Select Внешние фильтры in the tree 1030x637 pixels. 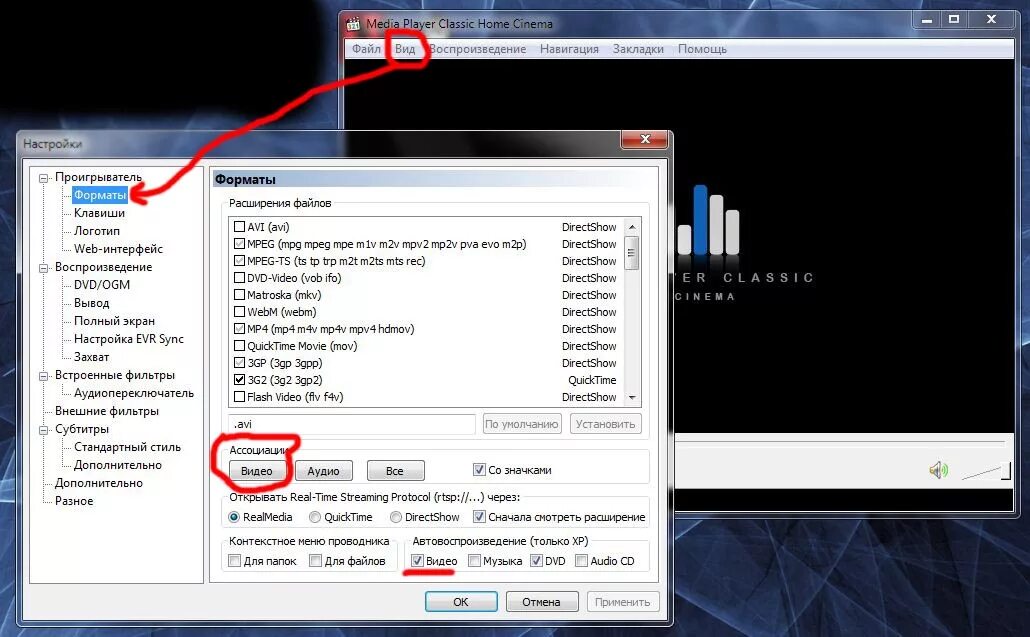[x=106, y=411]
